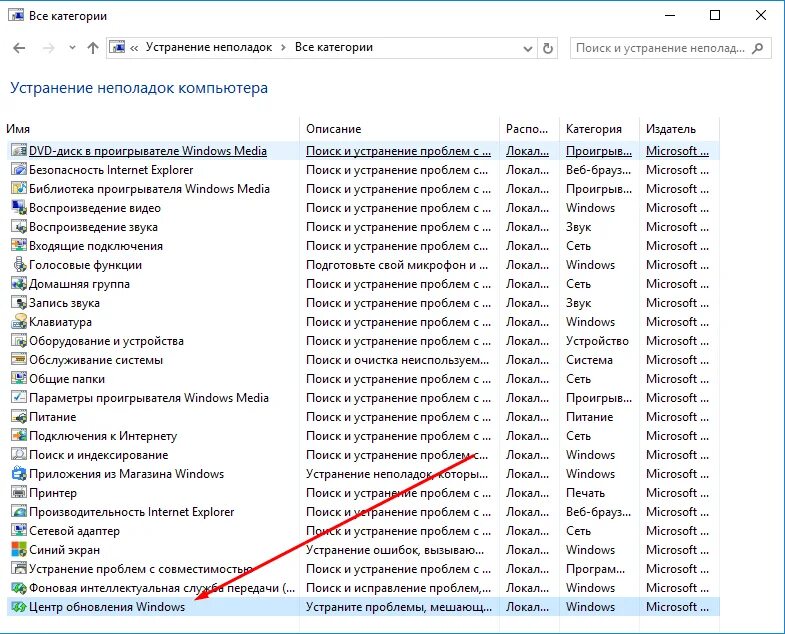This screenshot has width=785, height=634.
Task: Click category cell 'Печать'
Action: (x=585, y=493)
